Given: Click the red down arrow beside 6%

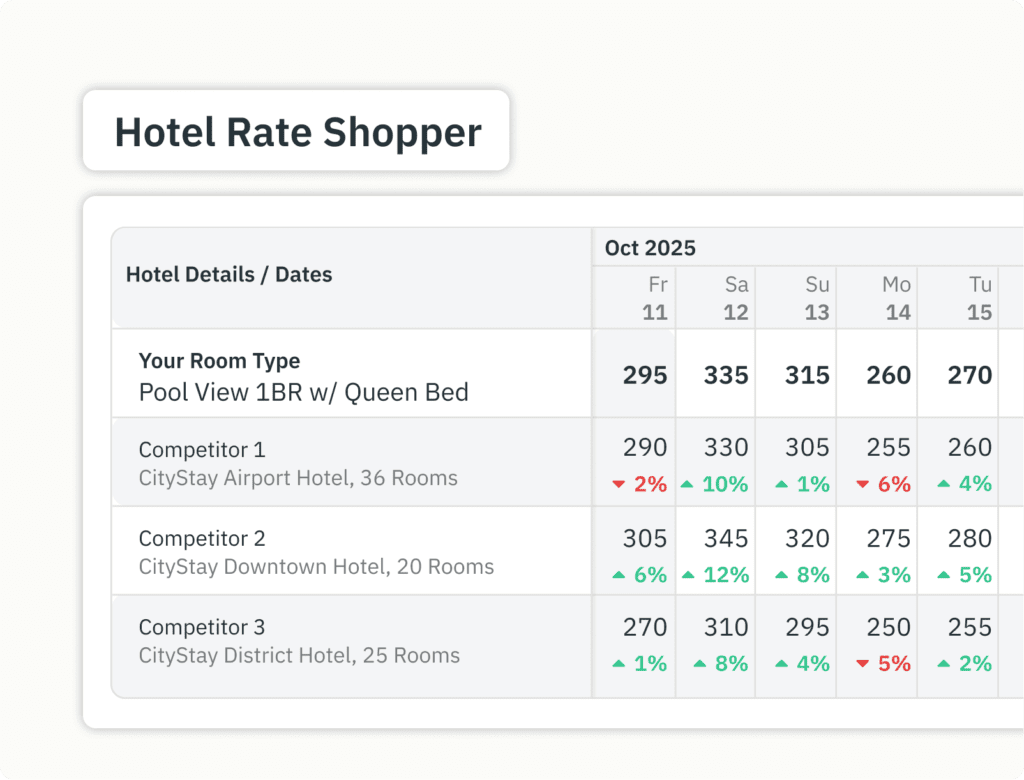Looking at the screenshot, I should pos(863,485).
